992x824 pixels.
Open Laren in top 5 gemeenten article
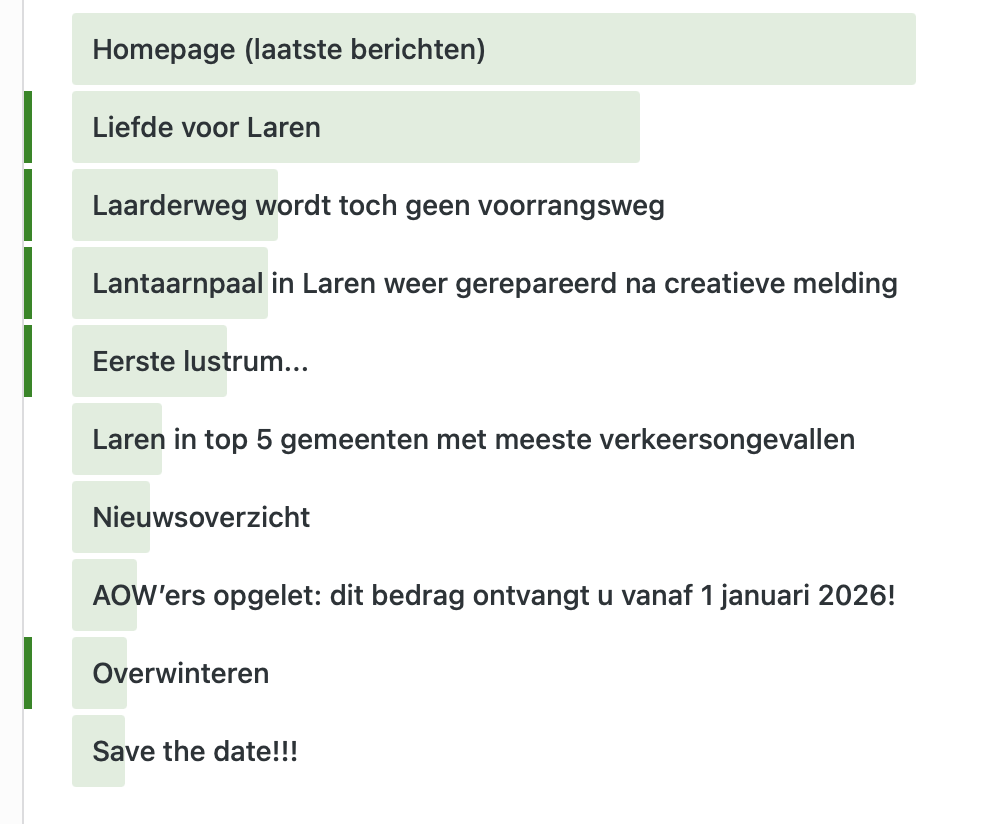473,439
